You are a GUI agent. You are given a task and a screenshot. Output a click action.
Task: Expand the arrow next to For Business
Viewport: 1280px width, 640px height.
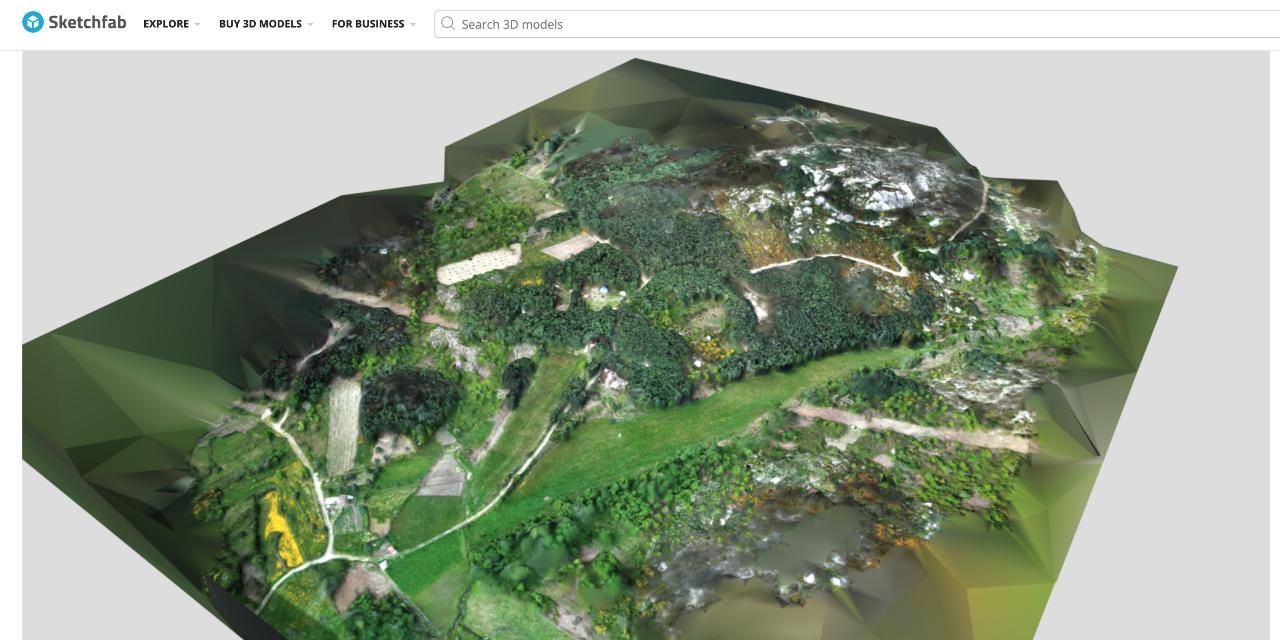pyautogui.click(x=413, y=25)
